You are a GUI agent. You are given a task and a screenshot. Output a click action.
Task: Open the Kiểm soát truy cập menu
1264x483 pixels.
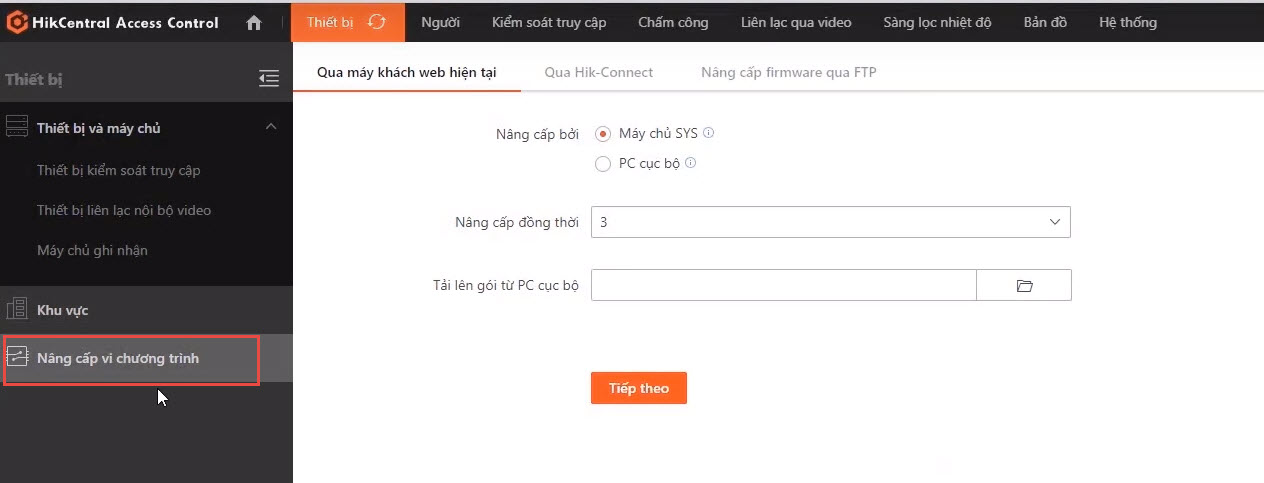(x=549, y=22)
